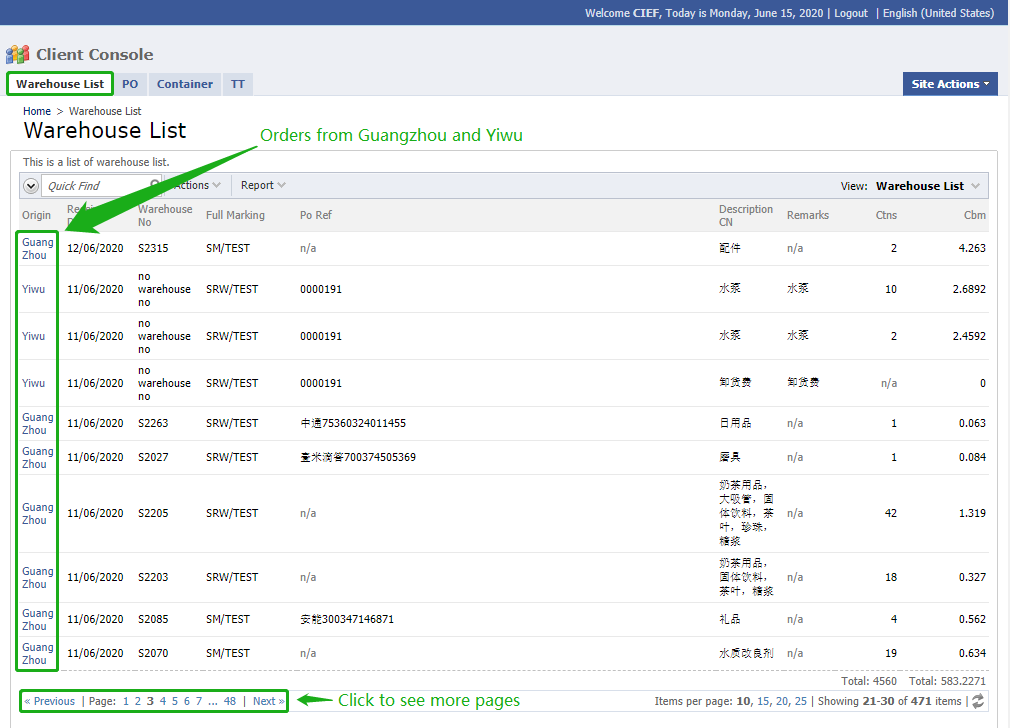The image size is (1010, 728).
Task: Jump to page 48 in pagination
Action: pyautogui.click(x=230, y=701)
